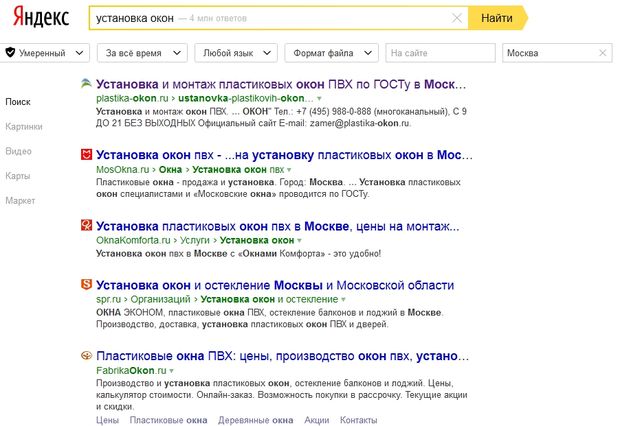The width and height of the screenshot is (620, 426).
Task: Click the Организаций breadcrumb under spr.ru
Action: (x=160, y=299)
